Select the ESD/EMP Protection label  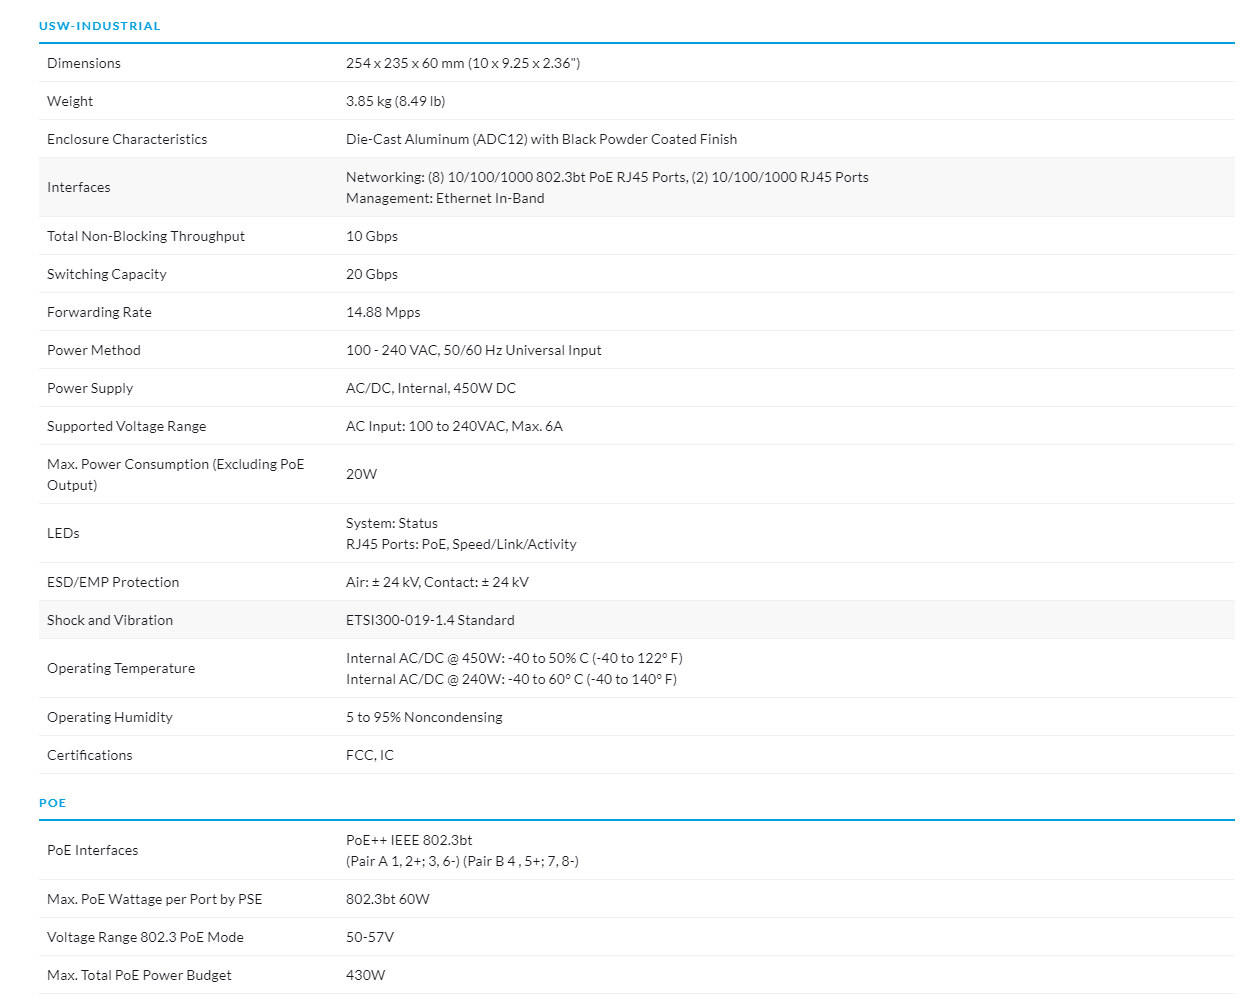click(113, 582)
